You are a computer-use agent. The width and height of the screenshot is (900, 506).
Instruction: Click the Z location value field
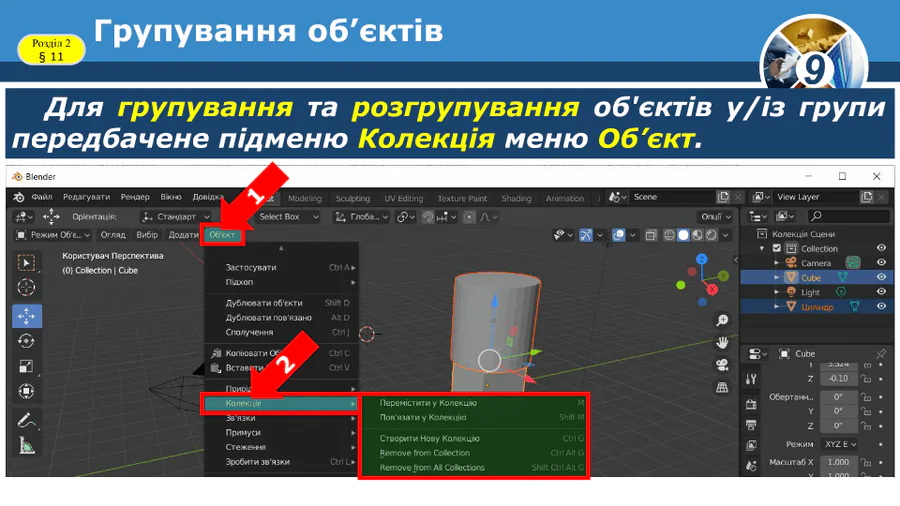click(838, 378)
